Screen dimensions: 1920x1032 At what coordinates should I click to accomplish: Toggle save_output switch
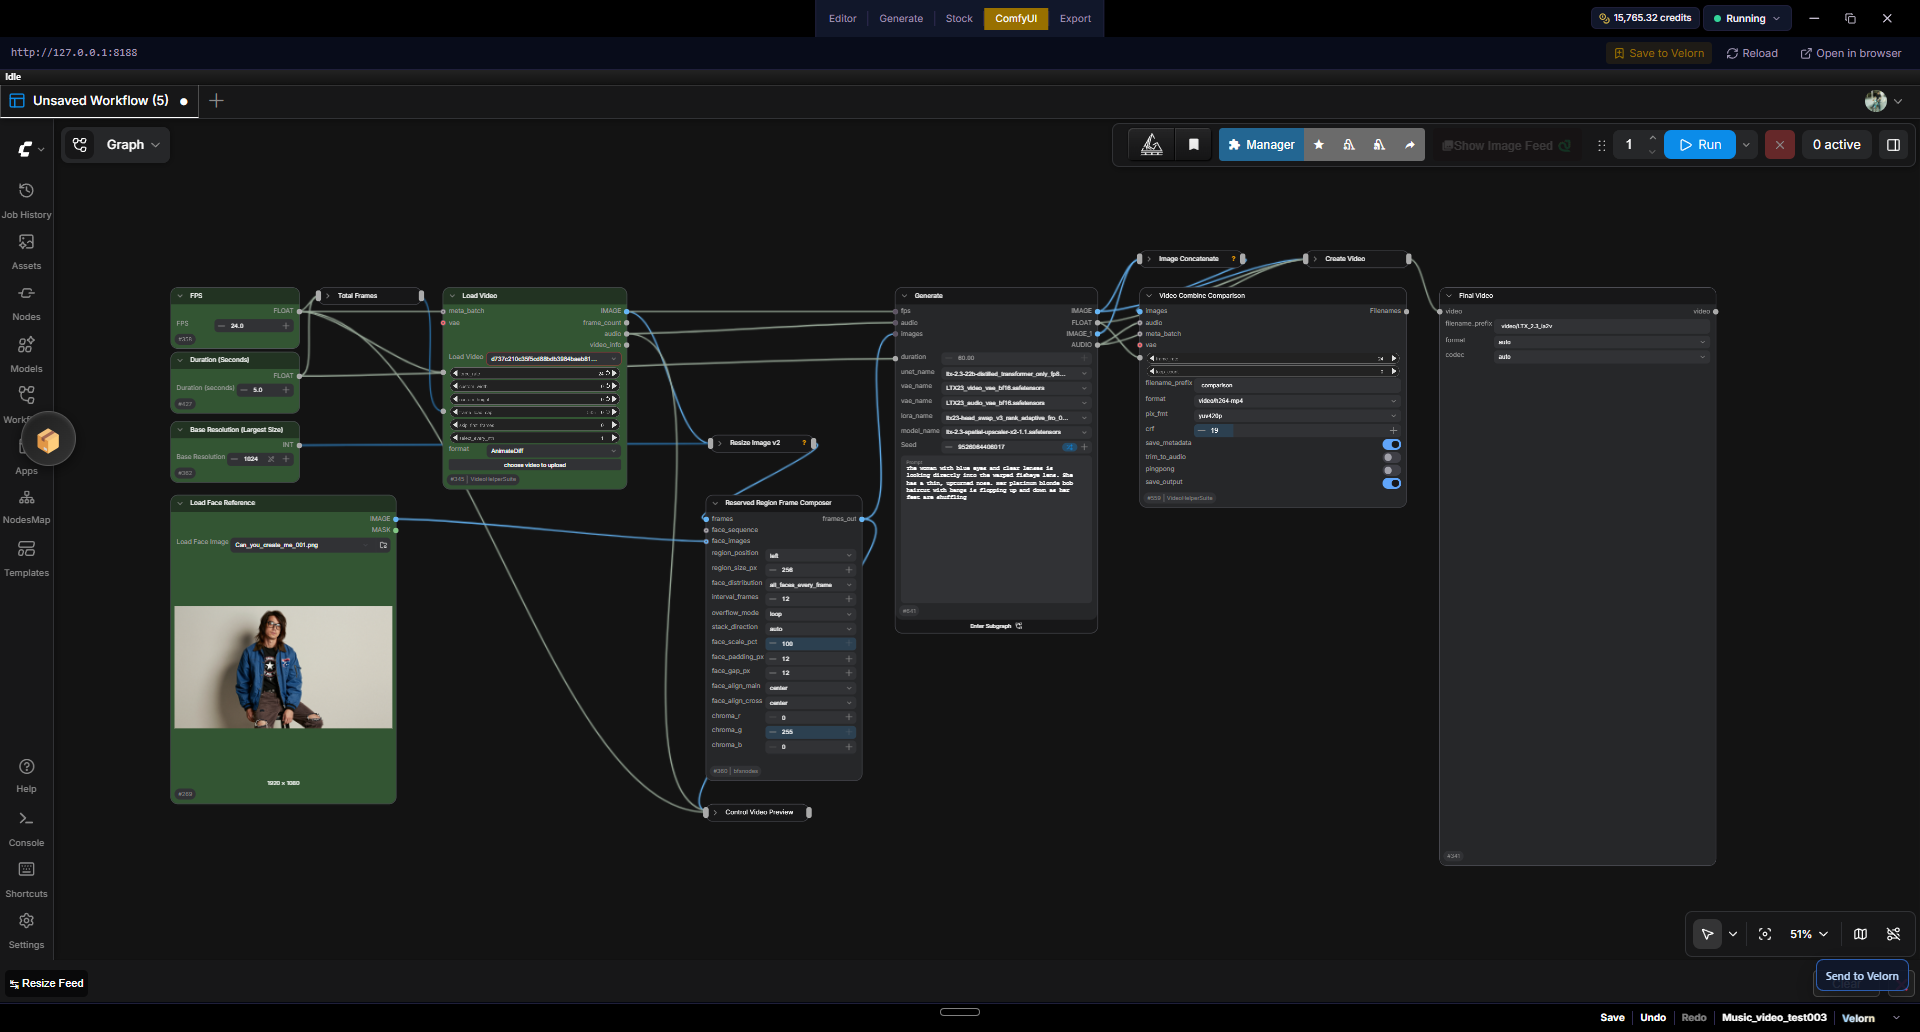(1391, 483)
